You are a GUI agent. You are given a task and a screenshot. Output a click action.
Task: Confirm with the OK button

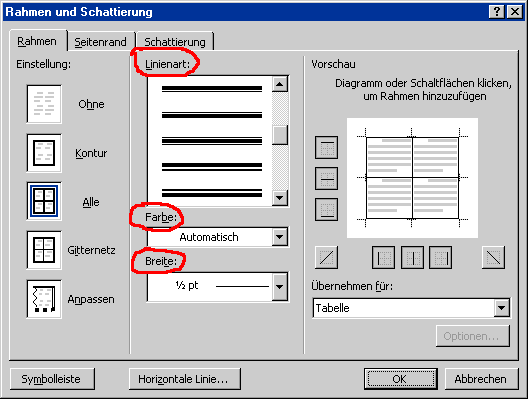pos(400,379)
